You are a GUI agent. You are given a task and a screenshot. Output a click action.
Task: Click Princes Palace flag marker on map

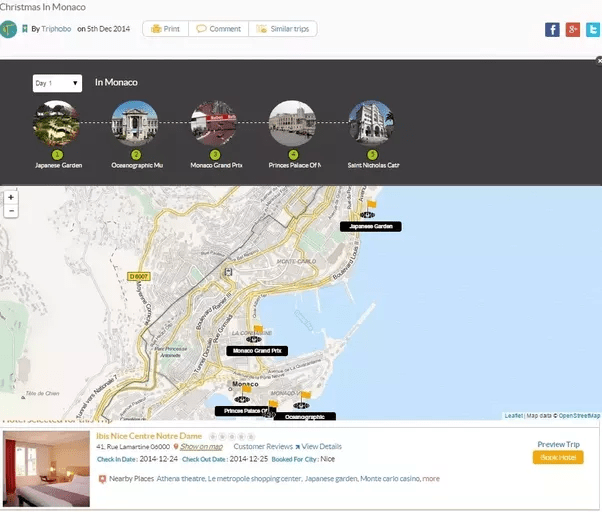pos(243,394)
